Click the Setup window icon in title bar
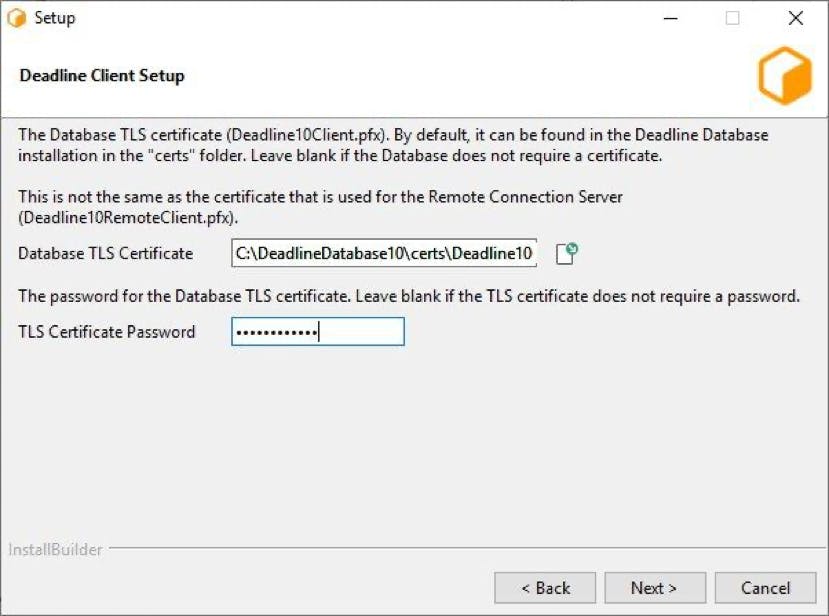829x616 pixels. click(x=17, y=18)
